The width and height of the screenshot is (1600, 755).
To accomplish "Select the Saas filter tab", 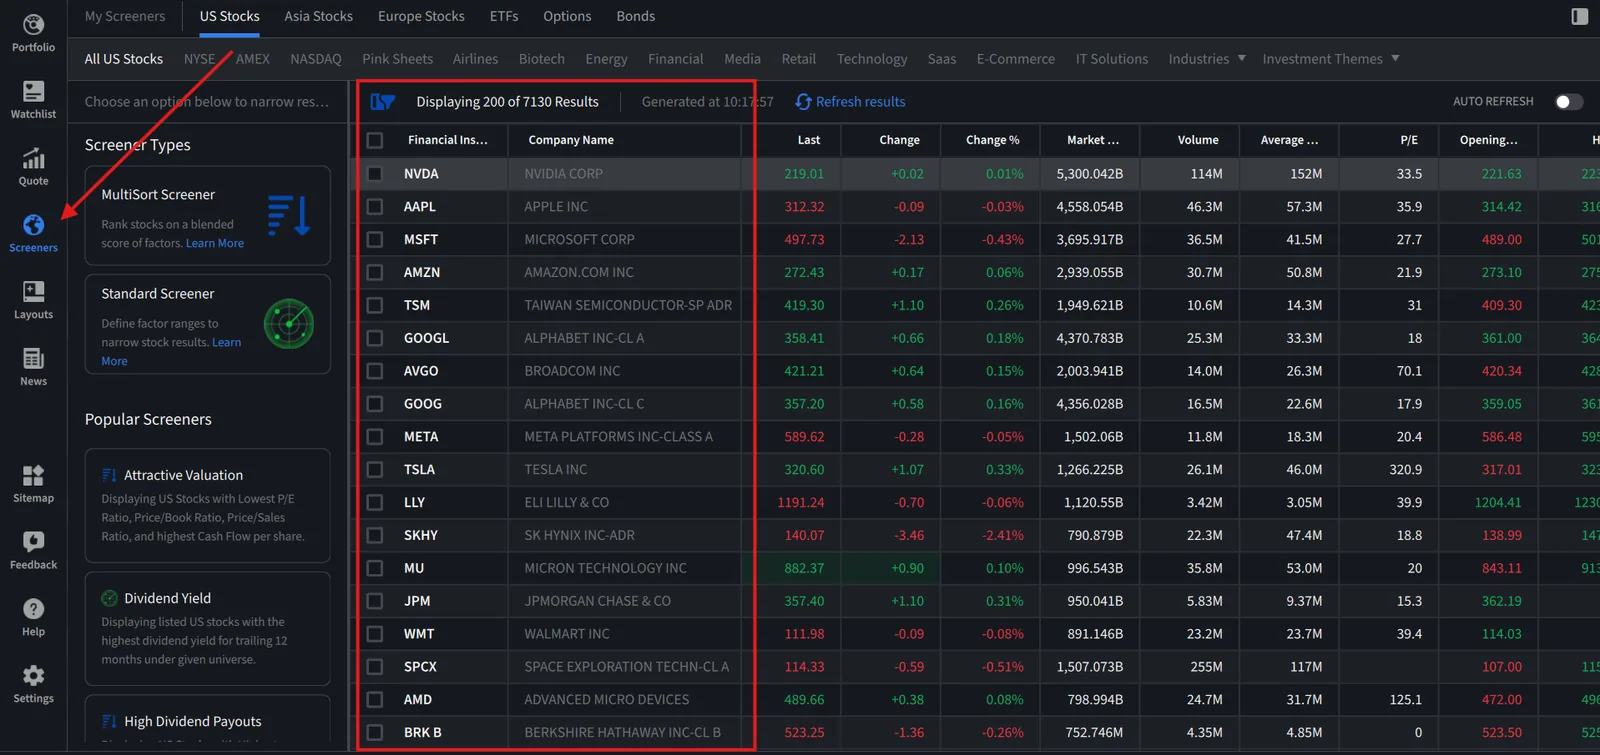I will click(x=942, y=59).
